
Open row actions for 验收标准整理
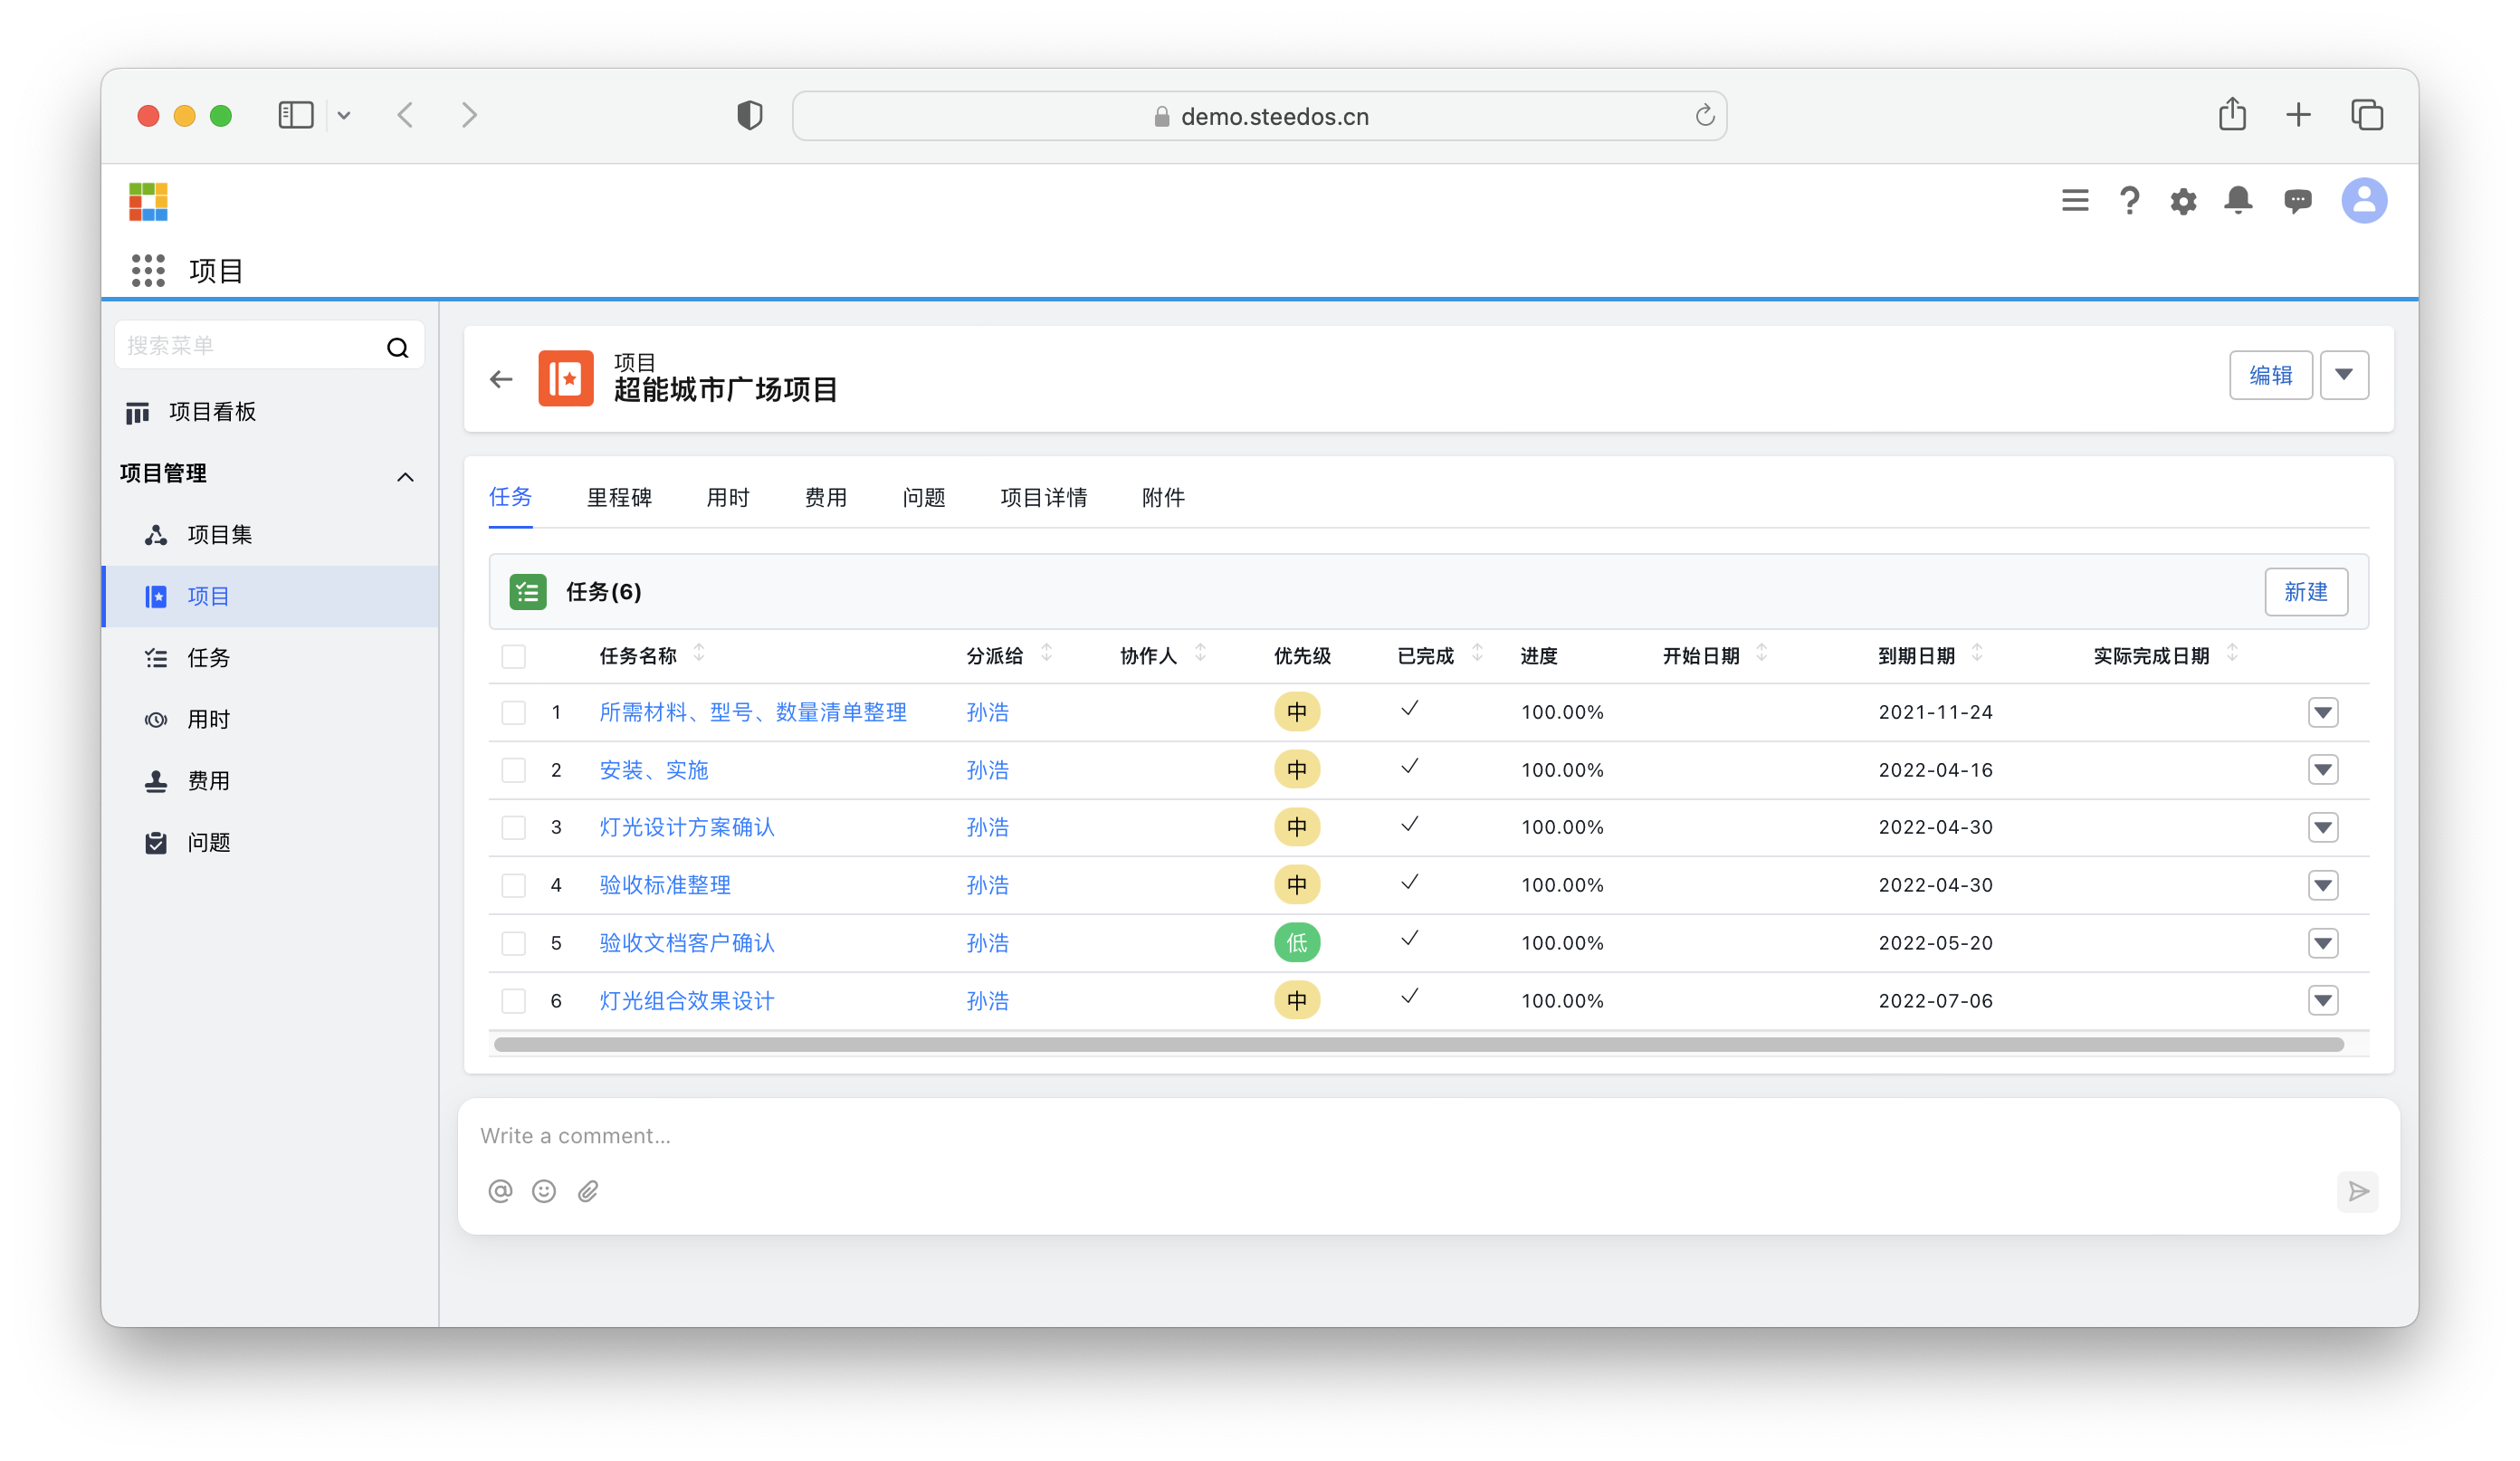click(x=2322, y=885)
